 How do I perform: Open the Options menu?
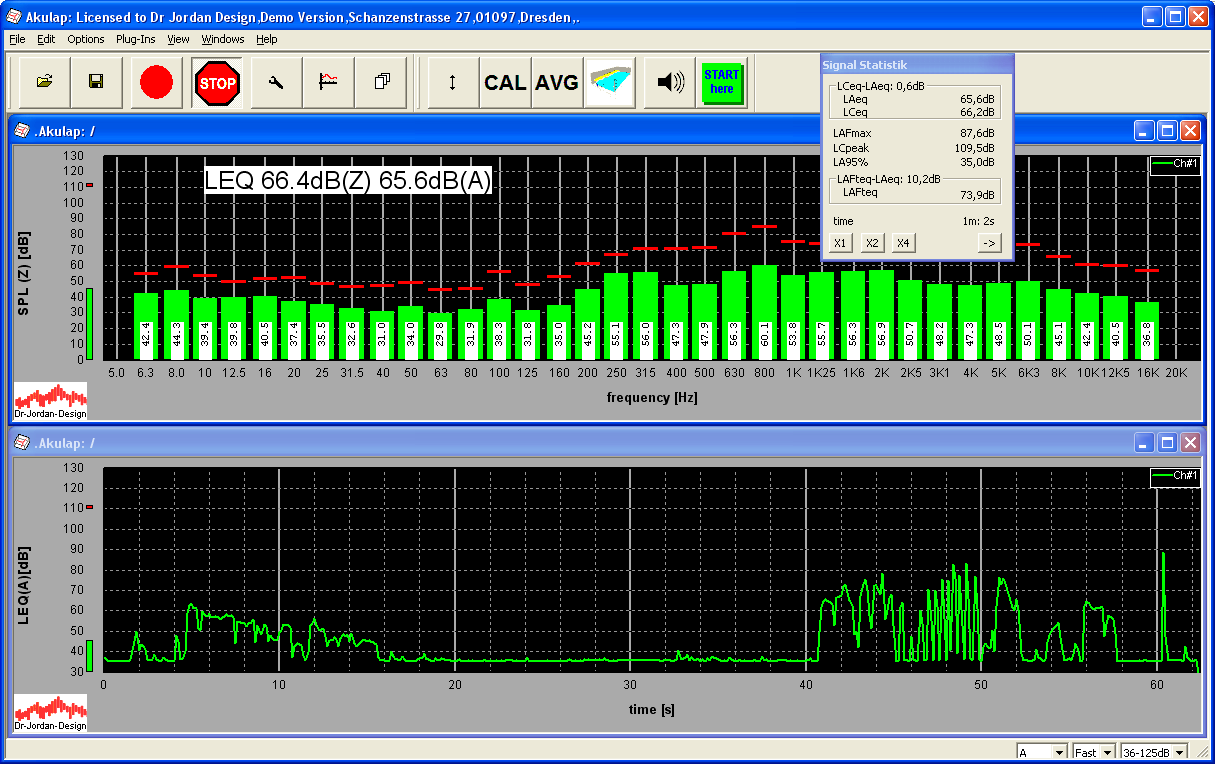click(86, 39)
